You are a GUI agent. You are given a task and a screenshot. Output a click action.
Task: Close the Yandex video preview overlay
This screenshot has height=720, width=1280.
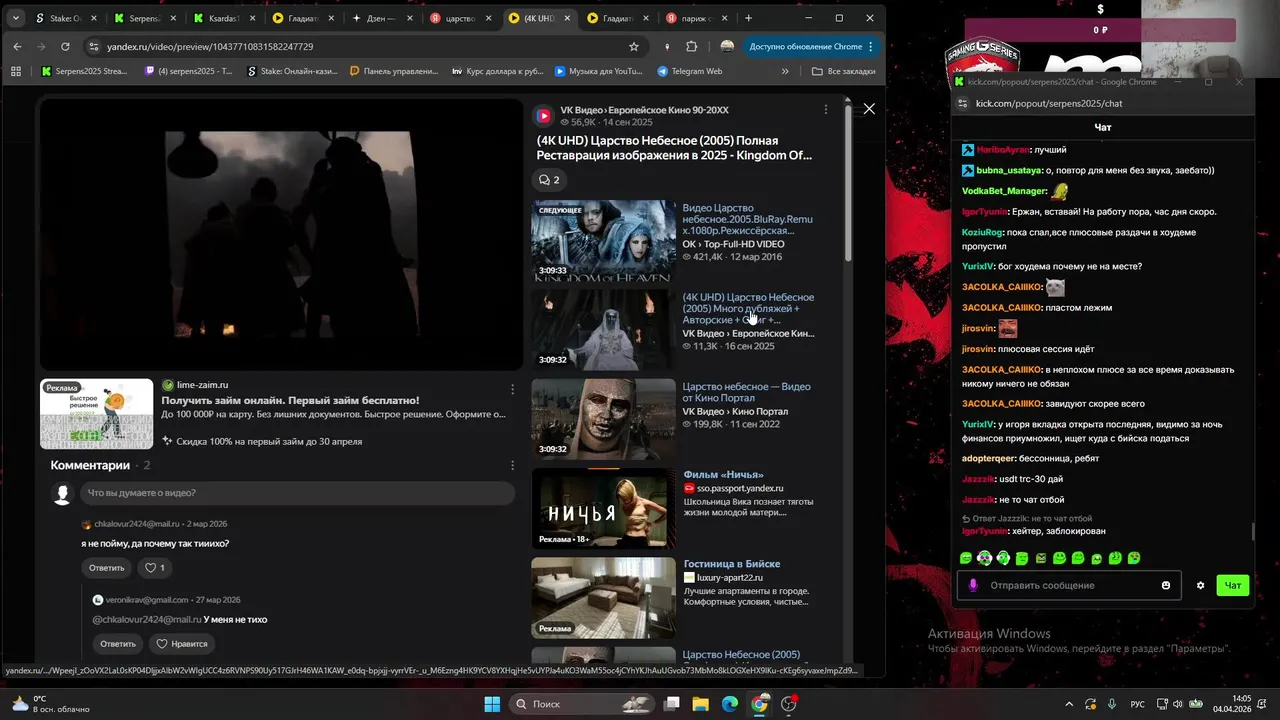tap(869, 109)
